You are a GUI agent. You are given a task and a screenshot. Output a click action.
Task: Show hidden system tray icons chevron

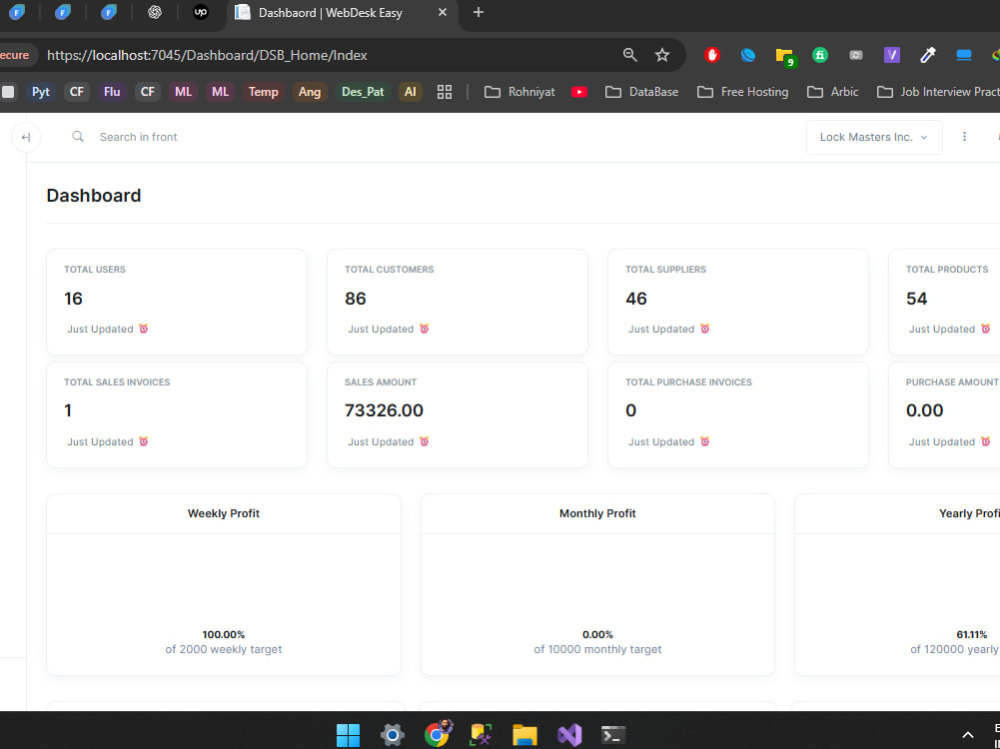pos(967,735)
